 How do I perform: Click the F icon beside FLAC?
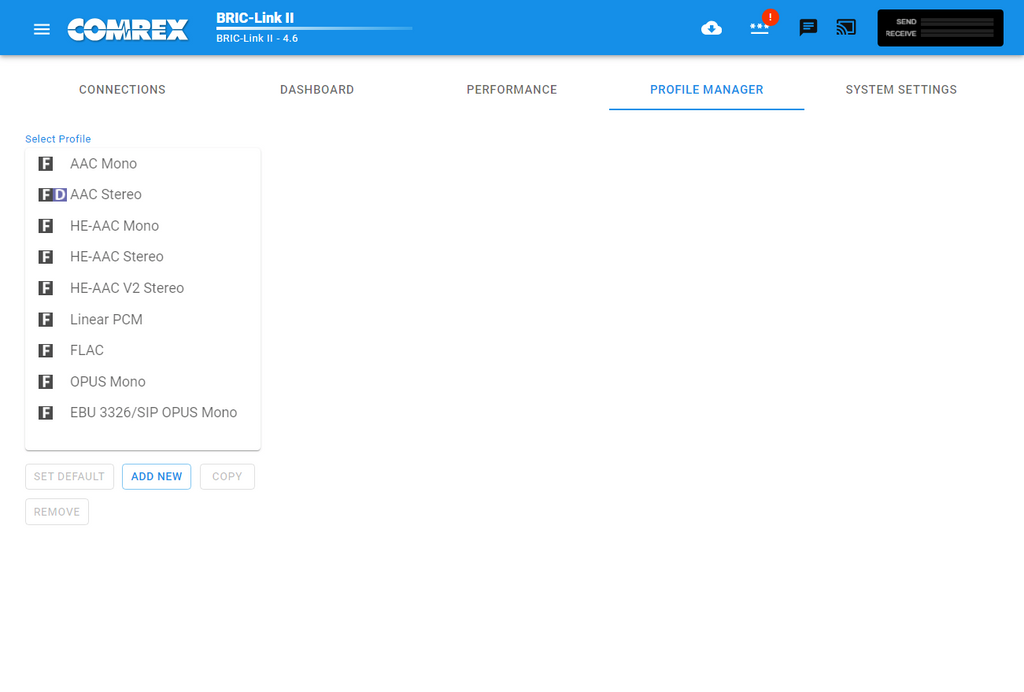46,351
